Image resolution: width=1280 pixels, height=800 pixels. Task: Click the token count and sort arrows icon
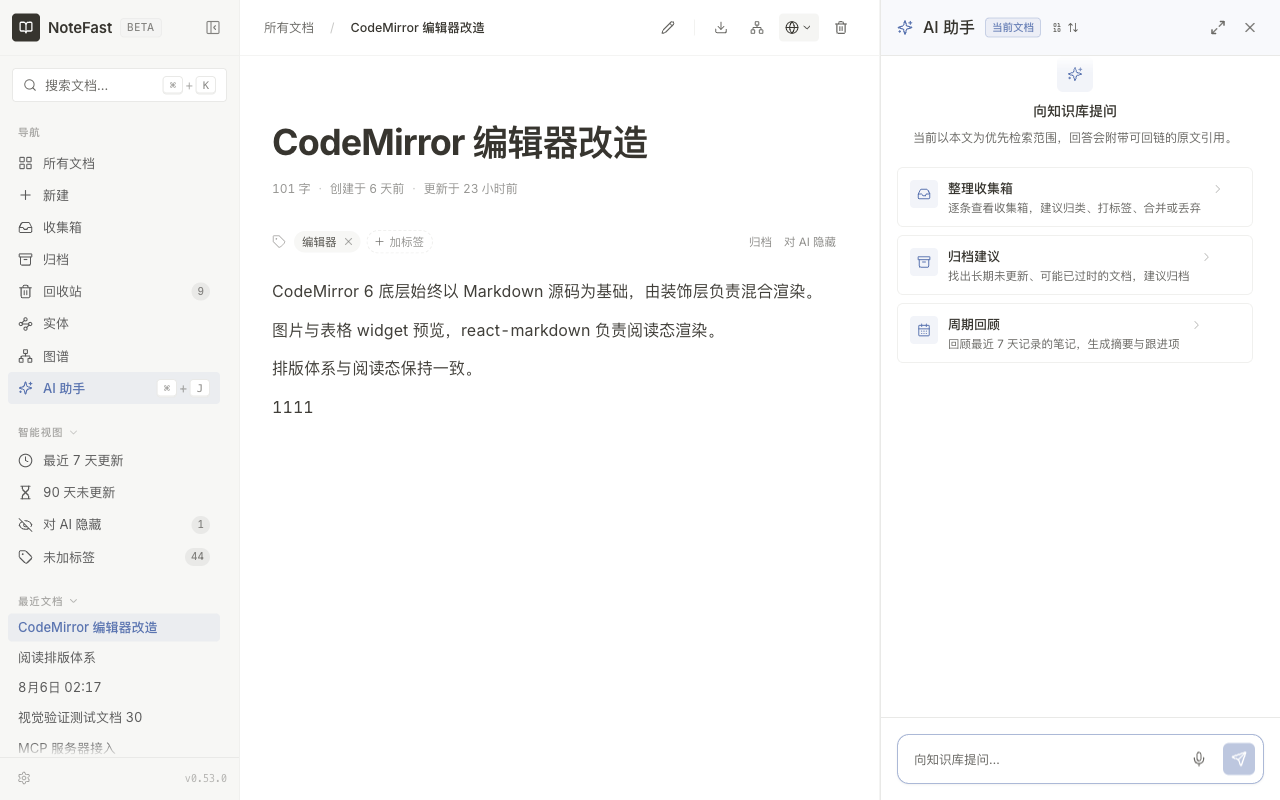1066,28
